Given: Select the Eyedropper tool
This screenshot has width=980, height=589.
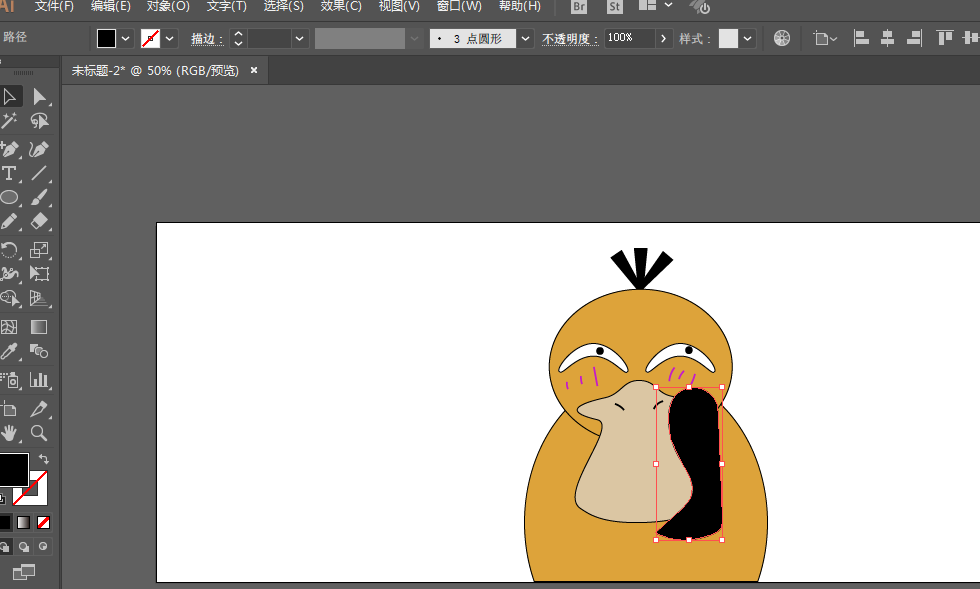Looking at the screenshot, I should click(10, 351).
